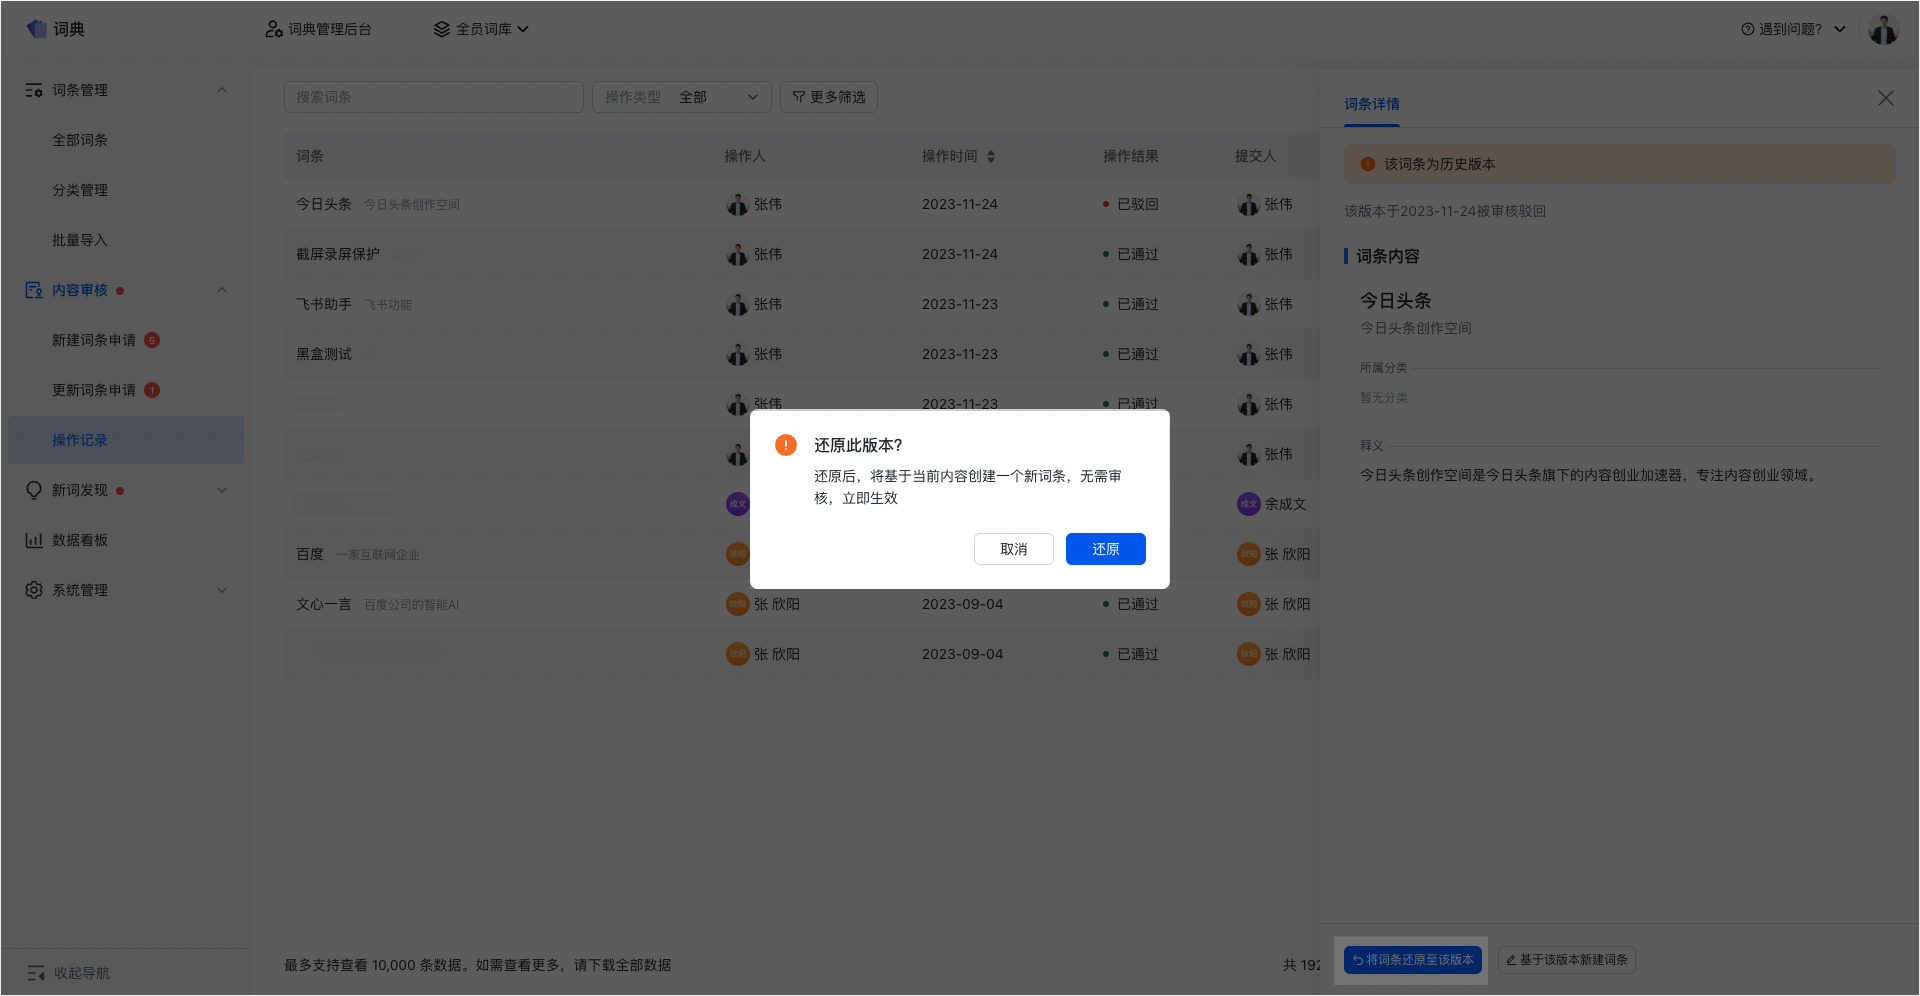Click the 更多筛选 filter button
The height and width of the screenshot is (996, 1920).
click(829, 97)
